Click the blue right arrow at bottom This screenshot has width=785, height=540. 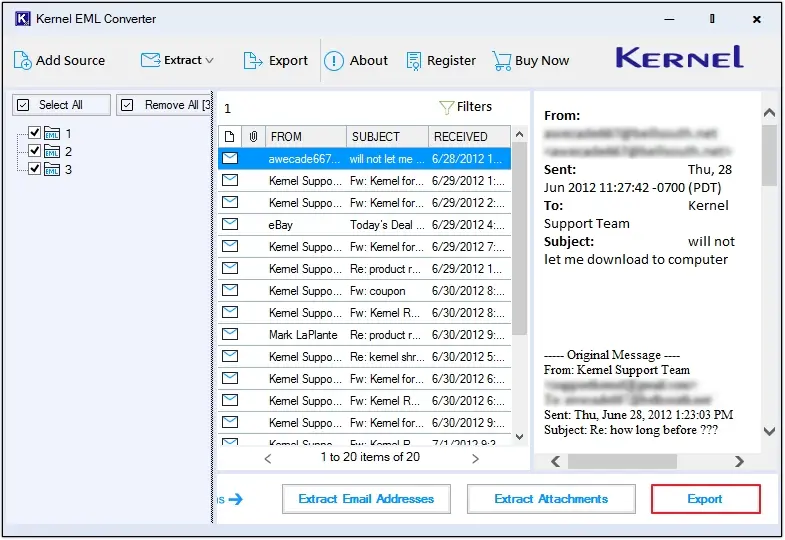[235, 499]
